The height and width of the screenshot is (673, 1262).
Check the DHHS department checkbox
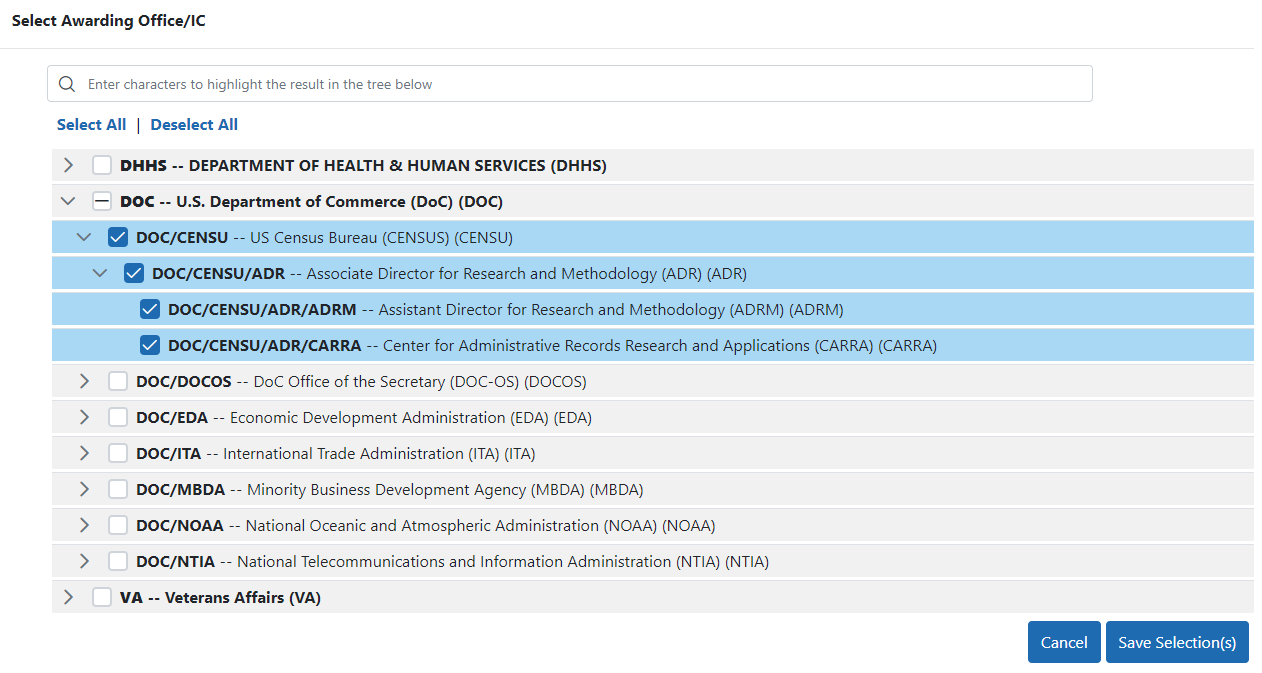click(102, 165)
